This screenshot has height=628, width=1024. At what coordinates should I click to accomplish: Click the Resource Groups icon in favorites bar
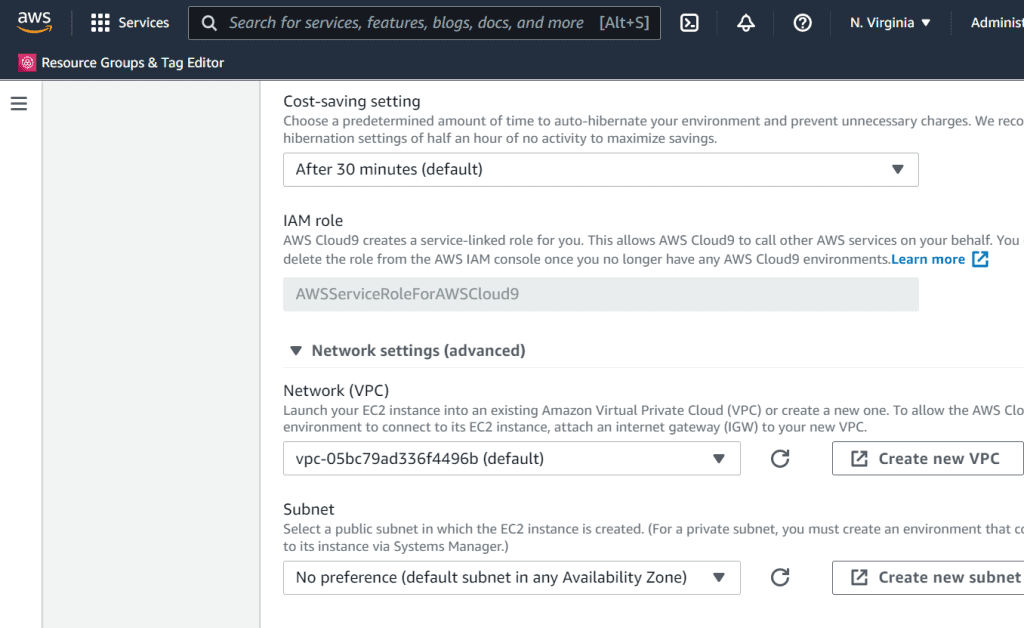(x=27, y=63)
